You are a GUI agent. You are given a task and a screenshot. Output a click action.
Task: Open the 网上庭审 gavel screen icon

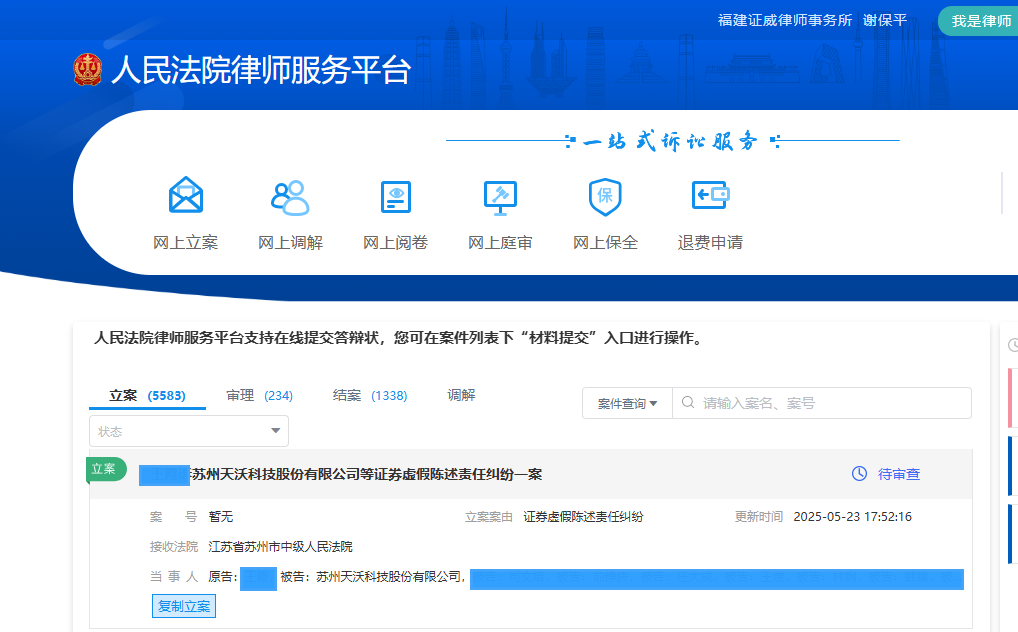click(x=501, y=198)
